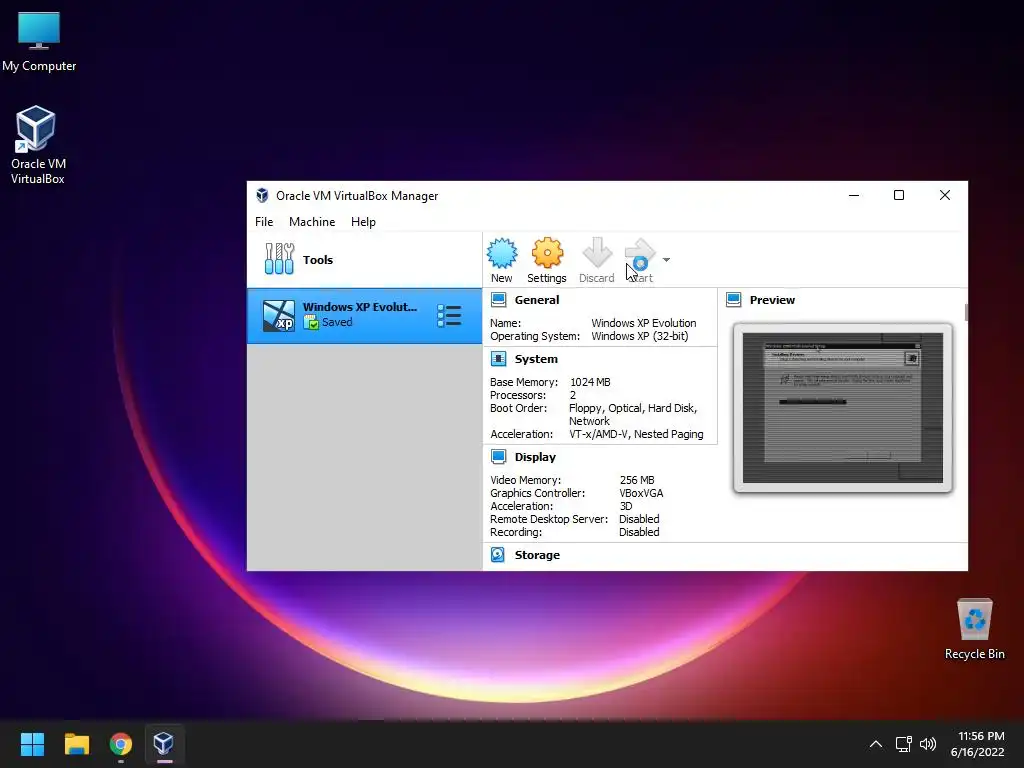Click the Discard saved state icon
Image resolution: width=1024 pixels, height=768 pixels.
596,253
